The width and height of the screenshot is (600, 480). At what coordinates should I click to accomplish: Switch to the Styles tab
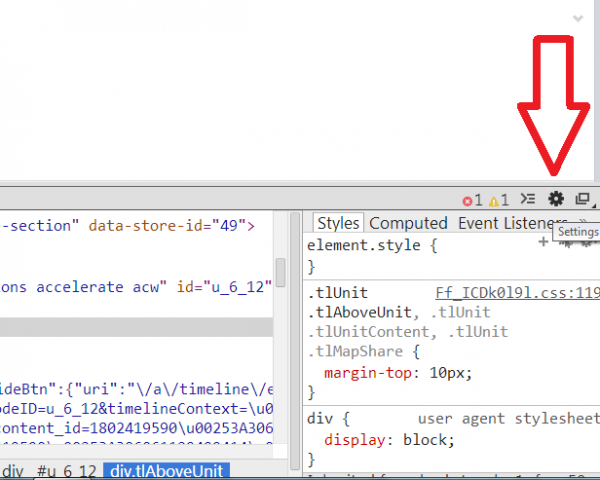point(339,223)
